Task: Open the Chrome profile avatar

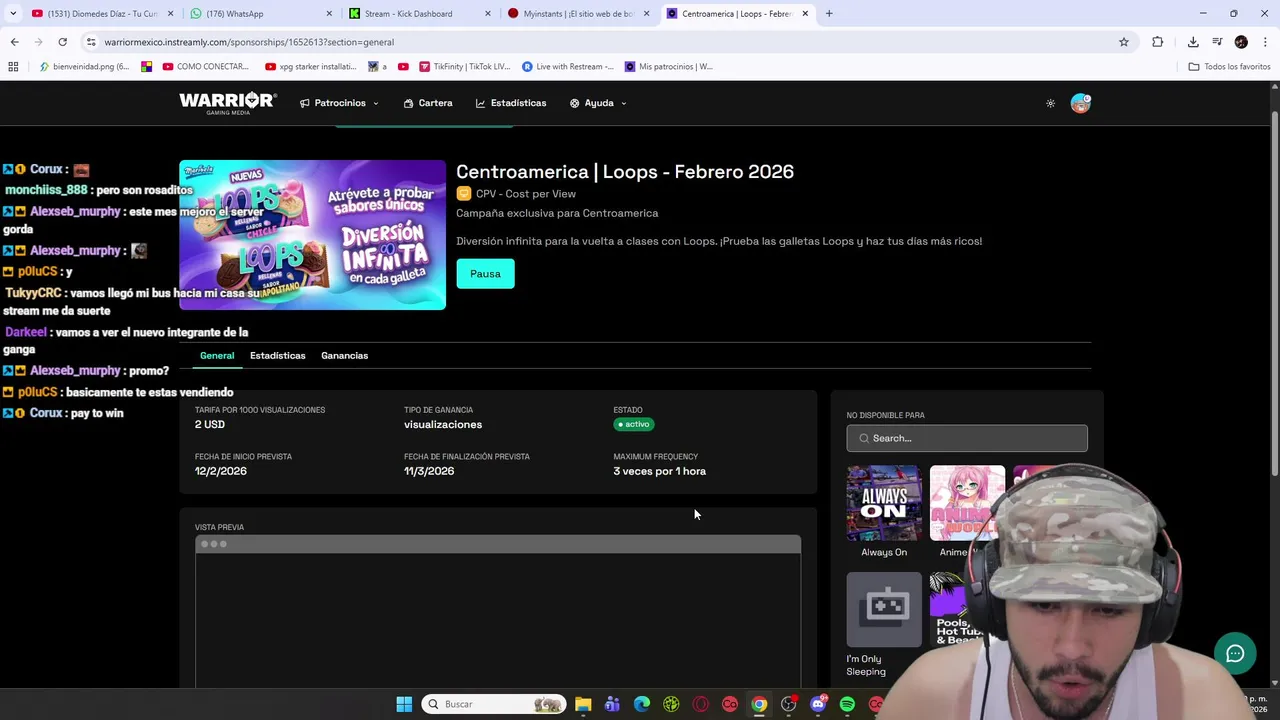Action: pyautogui.click(x=1241, y=42)
